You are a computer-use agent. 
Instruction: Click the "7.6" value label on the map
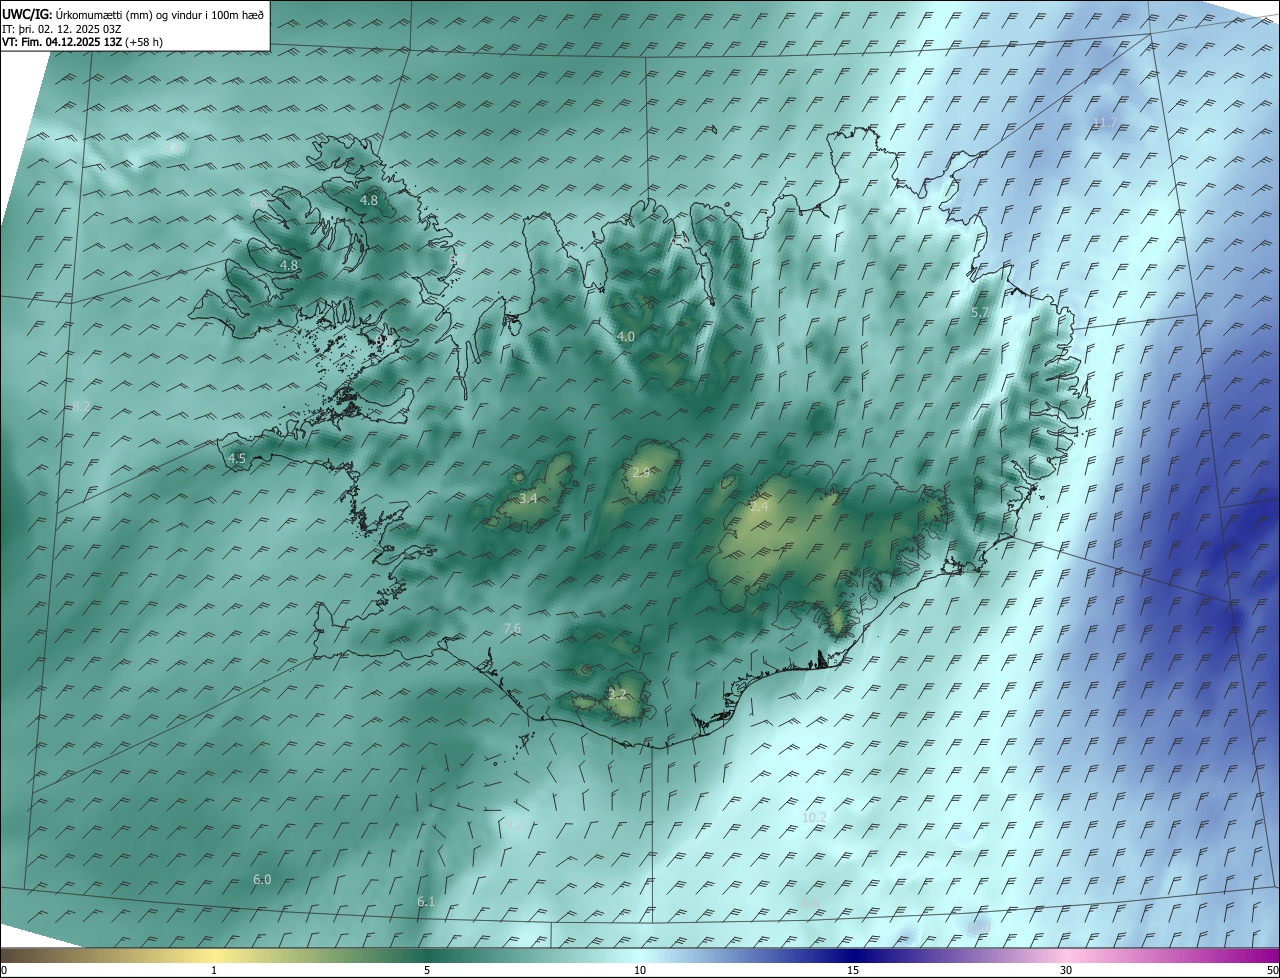click(x=512, y=628)
